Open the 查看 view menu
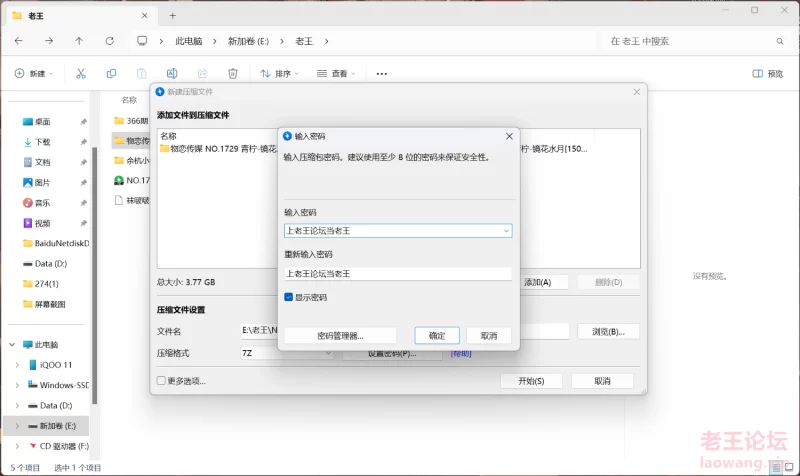The image size is (800, 476). [338, 73]
